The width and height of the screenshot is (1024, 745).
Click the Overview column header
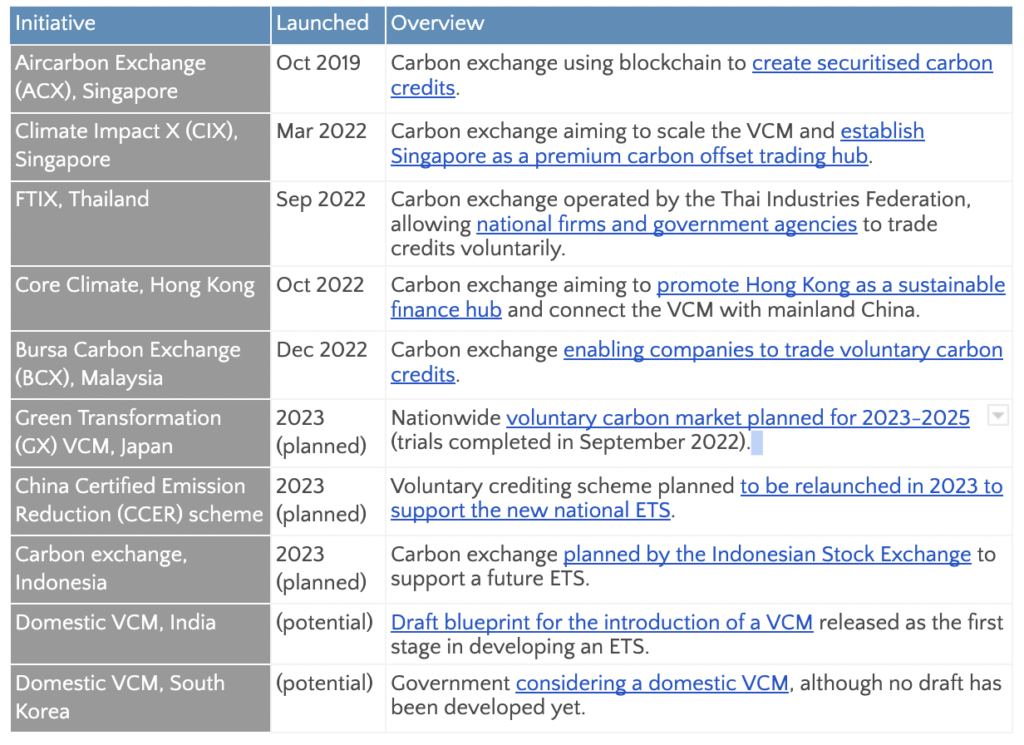click(x=437, y=23)
